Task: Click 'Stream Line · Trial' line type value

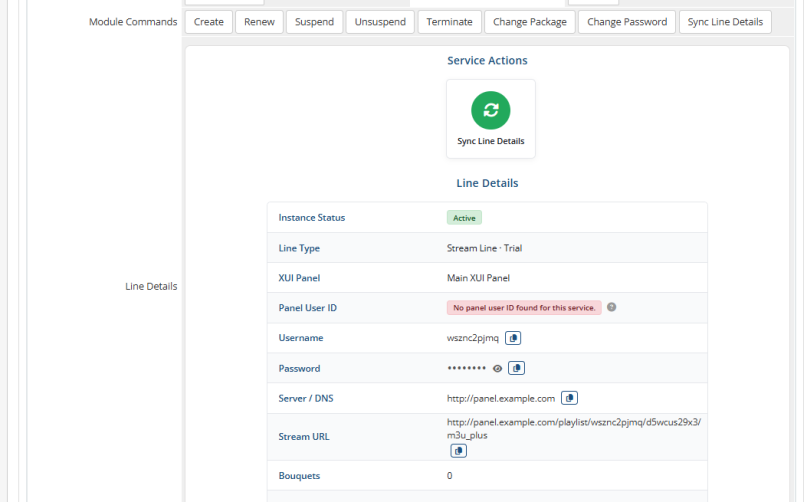Action: tap(484, 248)
